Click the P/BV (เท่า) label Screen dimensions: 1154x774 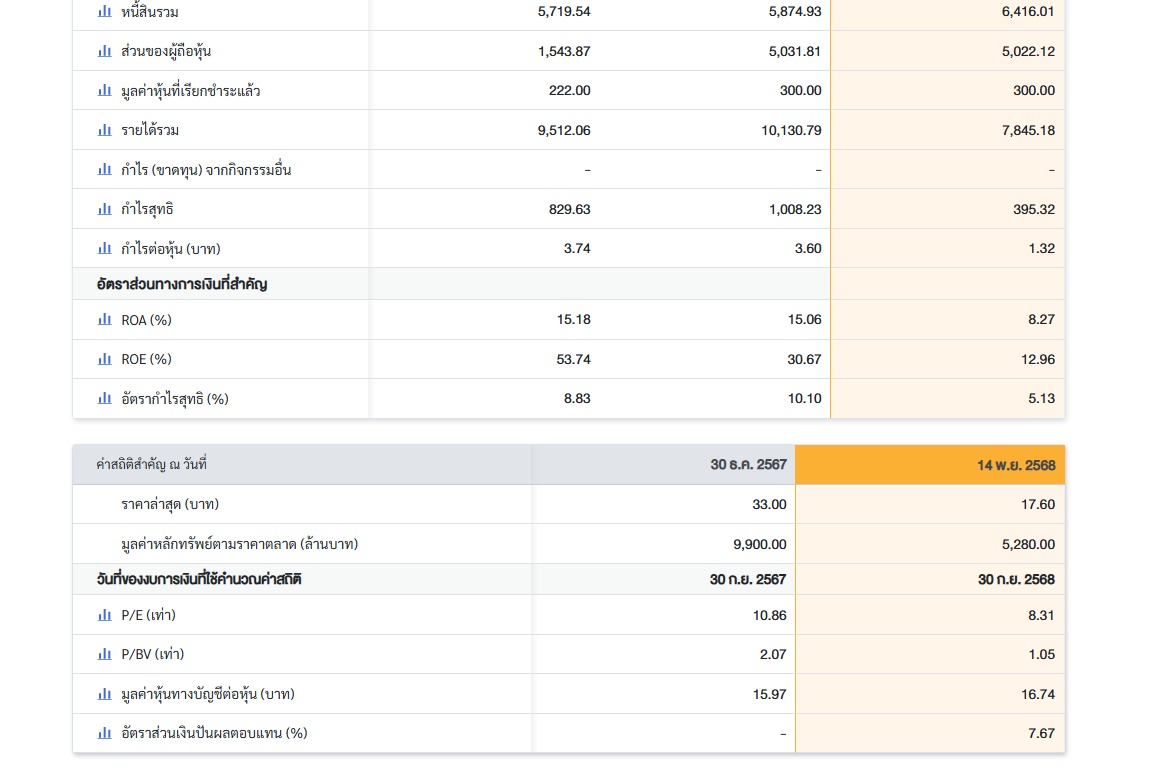coord(152,654)
